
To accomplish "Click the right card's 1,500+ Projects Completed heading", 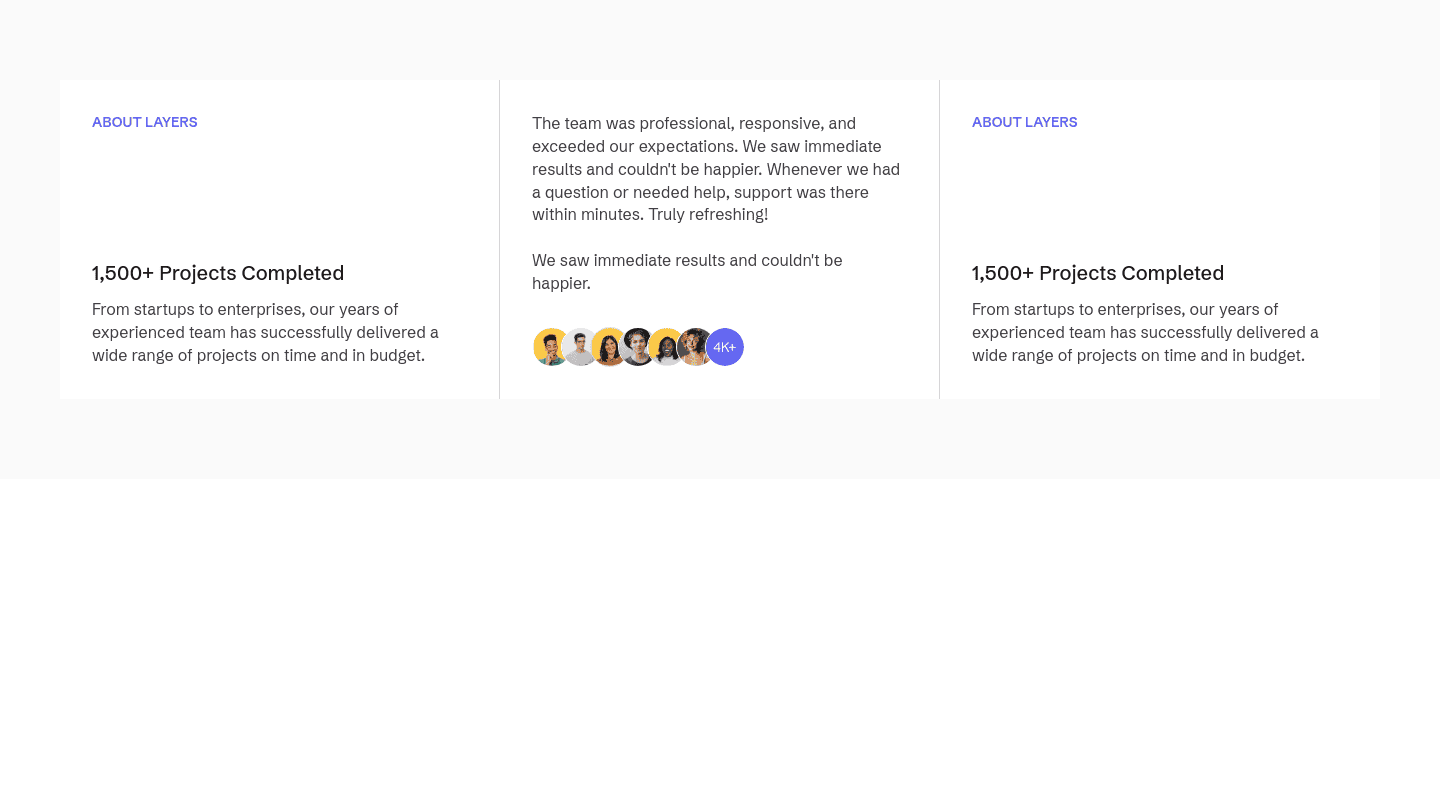I will coord(1098,273).
